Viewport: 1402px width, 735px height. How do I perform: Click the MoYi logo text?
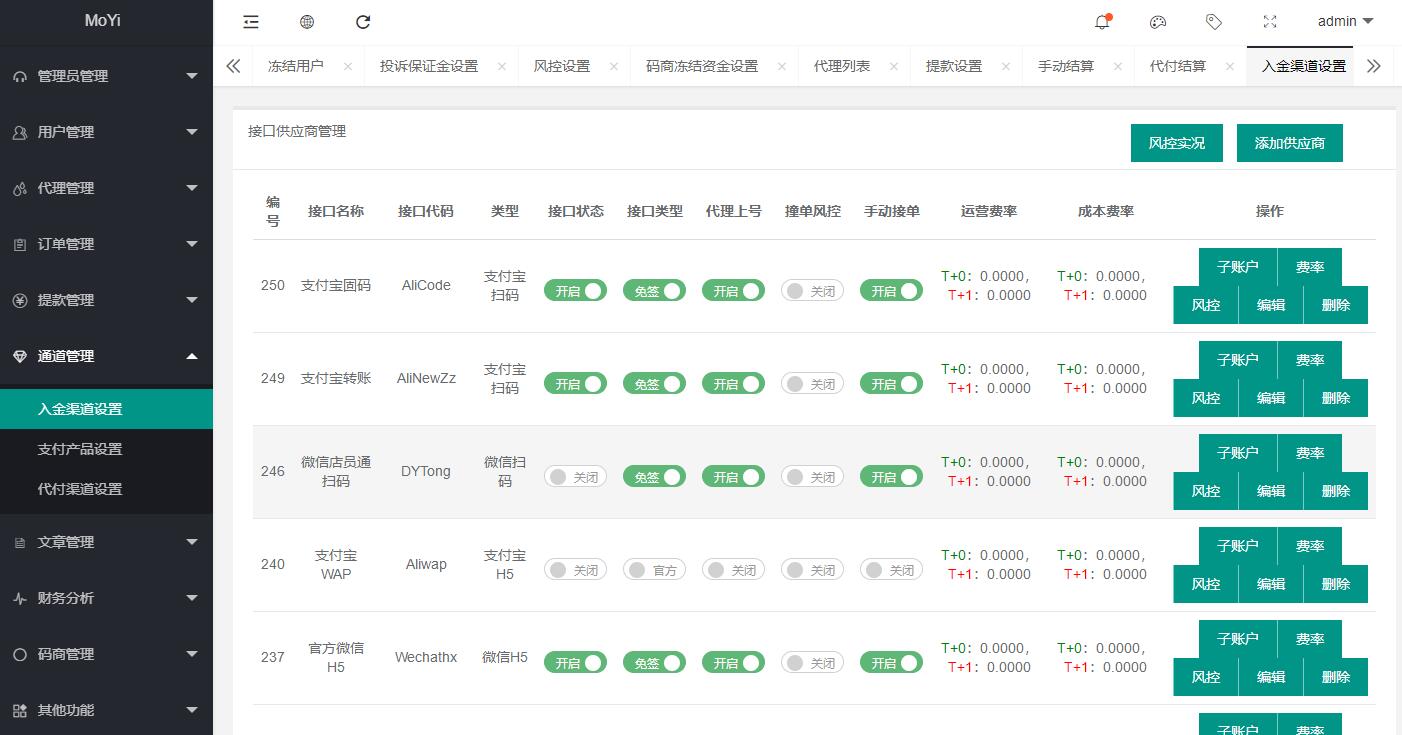click(x=102, y=20)
